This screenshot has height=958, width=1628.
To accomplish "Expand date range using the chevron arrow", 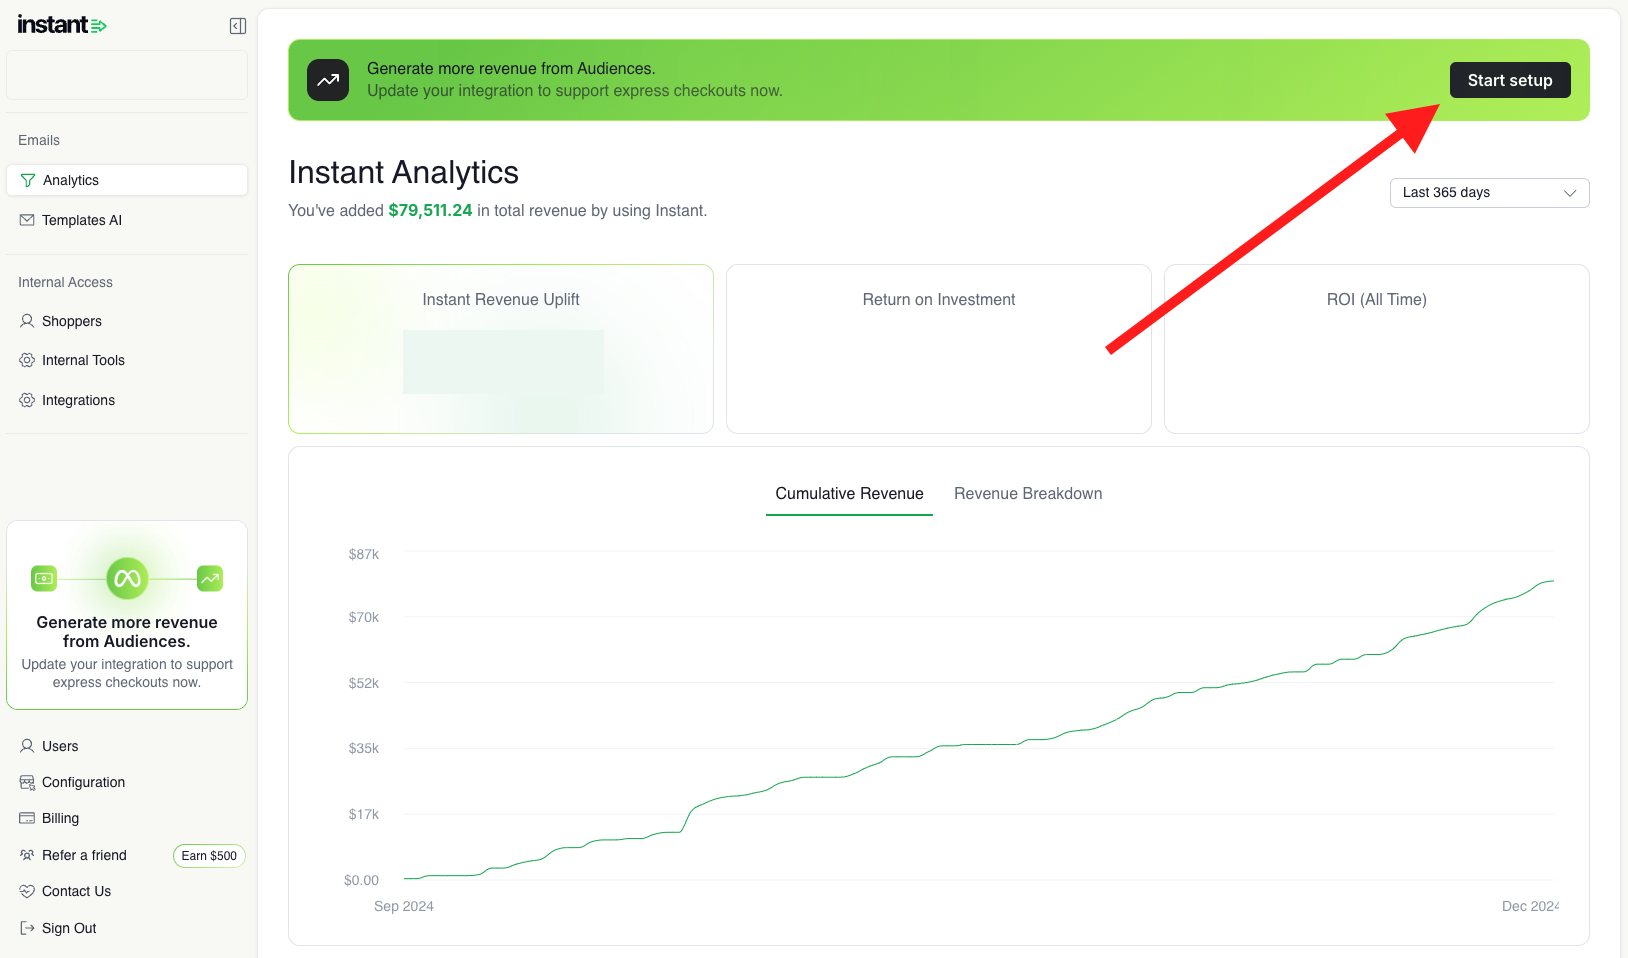I will click(x=1570, y=193).
